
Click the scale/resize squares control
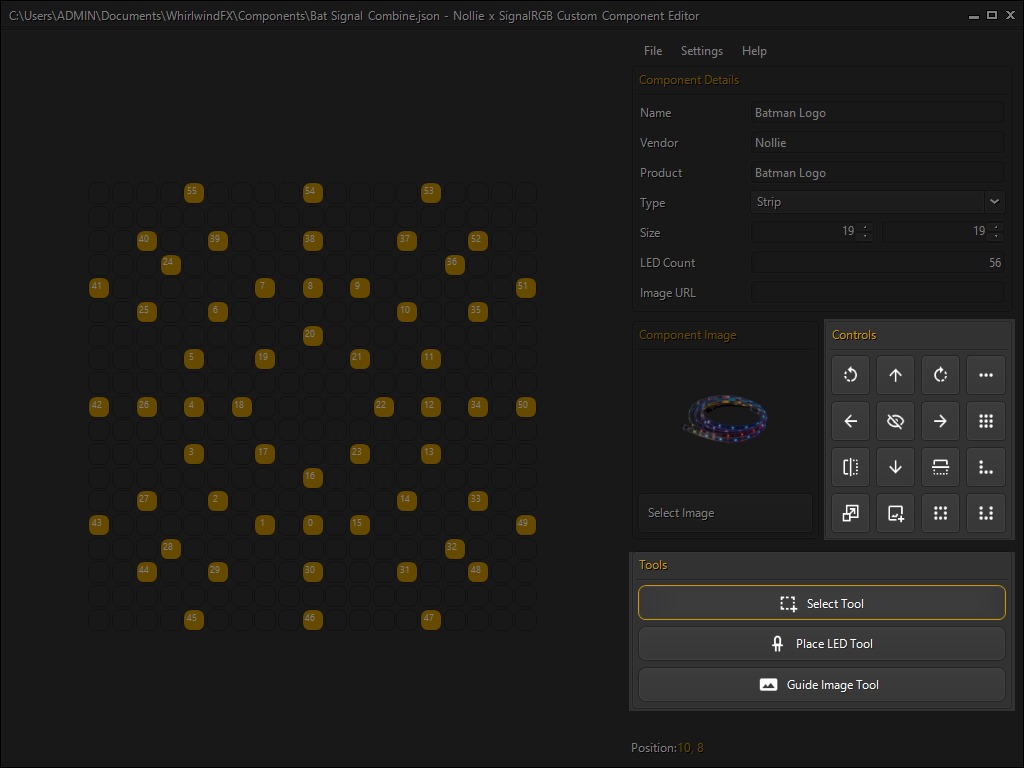coord(850,513)
